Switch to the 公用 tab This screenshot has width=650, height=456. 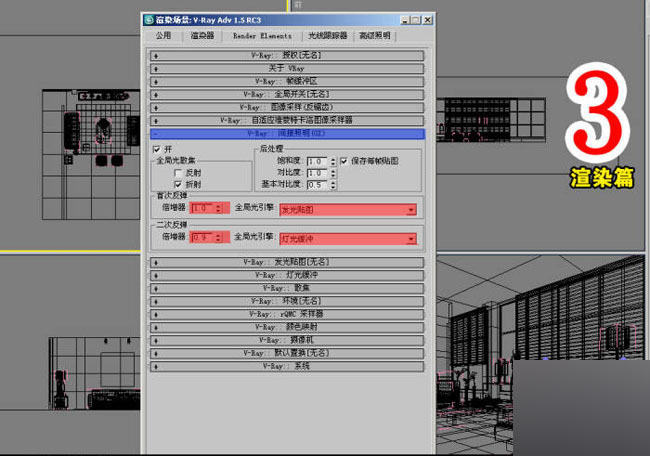pos(163,36)
